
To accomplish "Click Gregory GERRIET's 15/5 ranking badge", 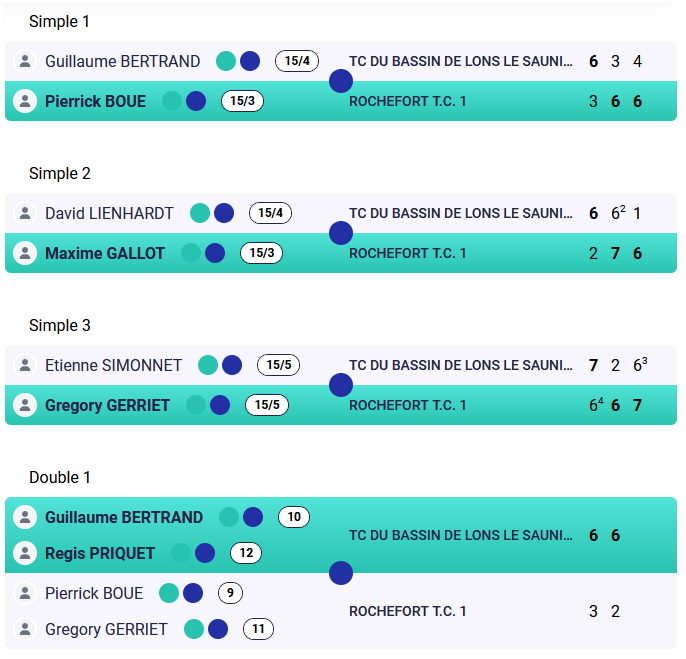I will click(267, 405).
